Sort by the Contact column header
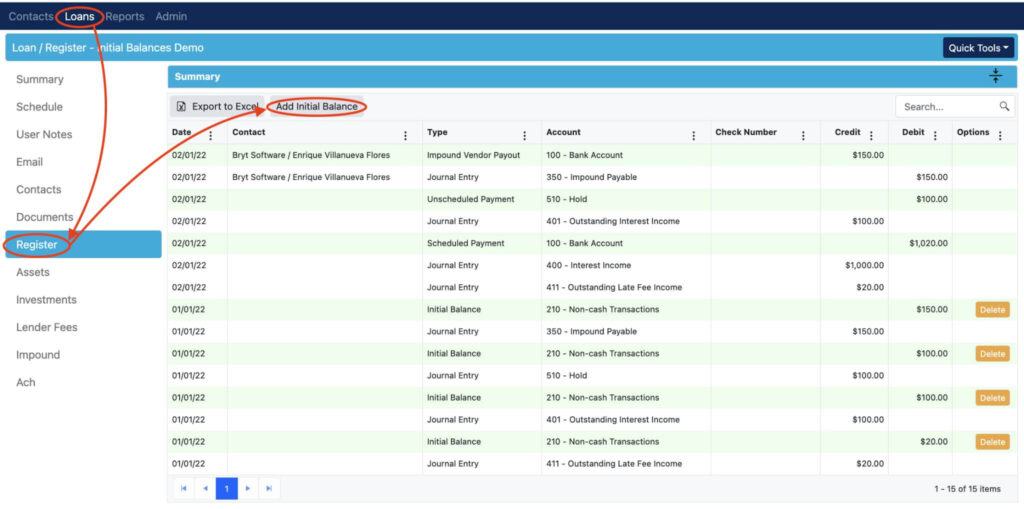Viewport: 1024px width, 509px height. tap(249, 132)
